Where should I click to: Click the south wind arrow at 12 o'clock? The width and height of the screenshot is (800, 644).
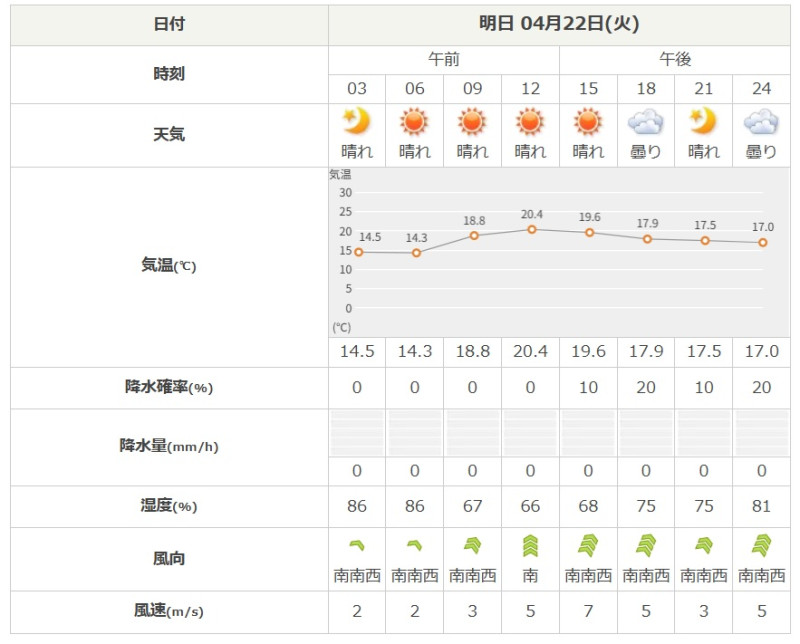(x=530, y=545)
